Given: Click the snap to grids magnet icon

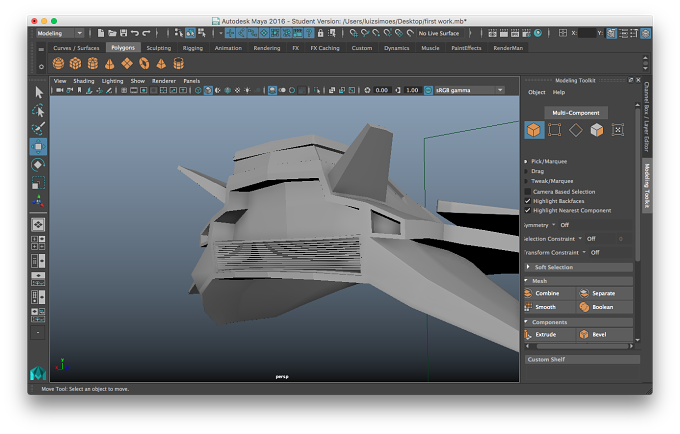Looking at the screenshot, I should (354, 33).
